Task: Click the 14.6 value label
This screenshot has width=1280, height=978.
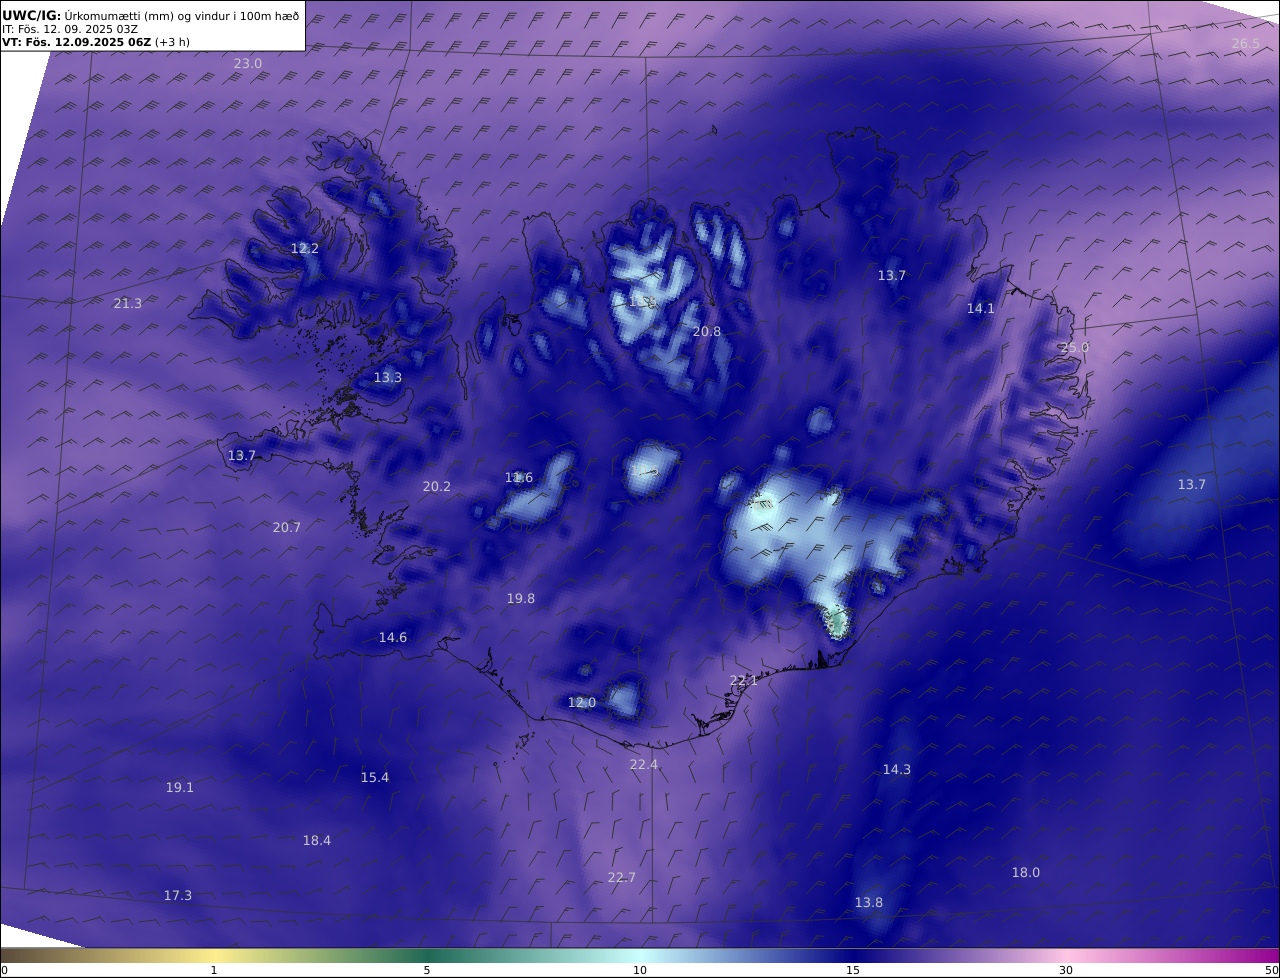Action: coord(393,638)
